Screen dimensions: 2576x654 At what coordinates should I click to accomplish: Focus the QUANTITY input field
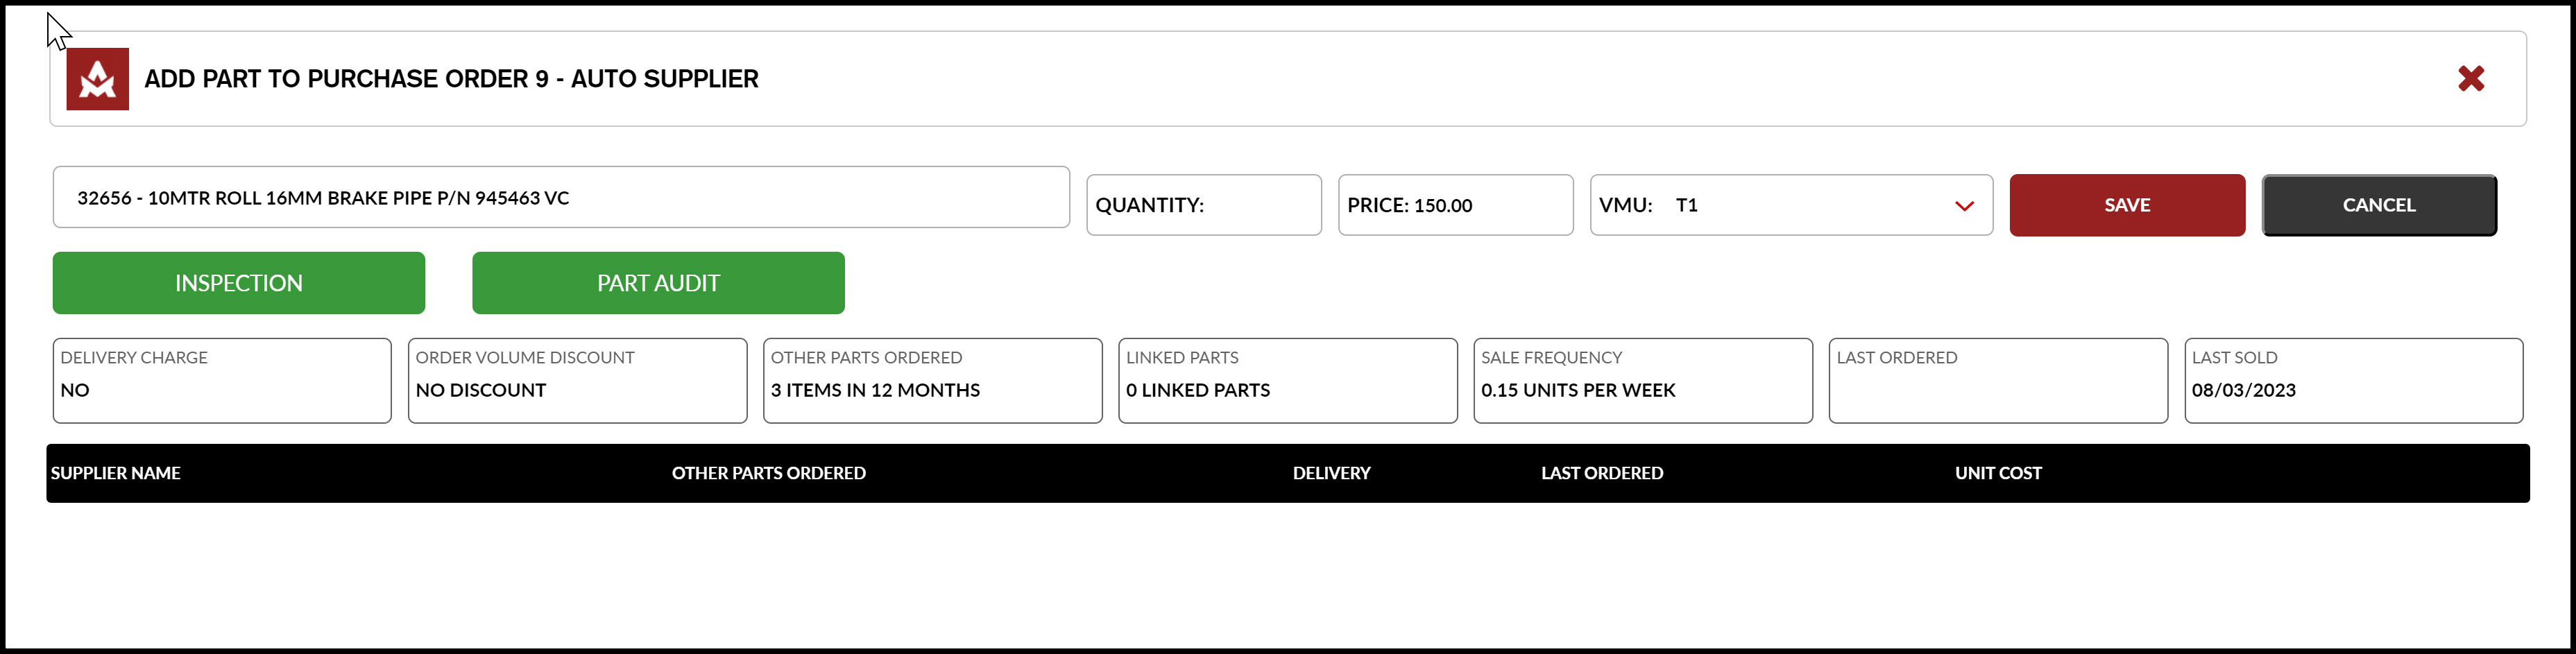tap(1204, 205)
